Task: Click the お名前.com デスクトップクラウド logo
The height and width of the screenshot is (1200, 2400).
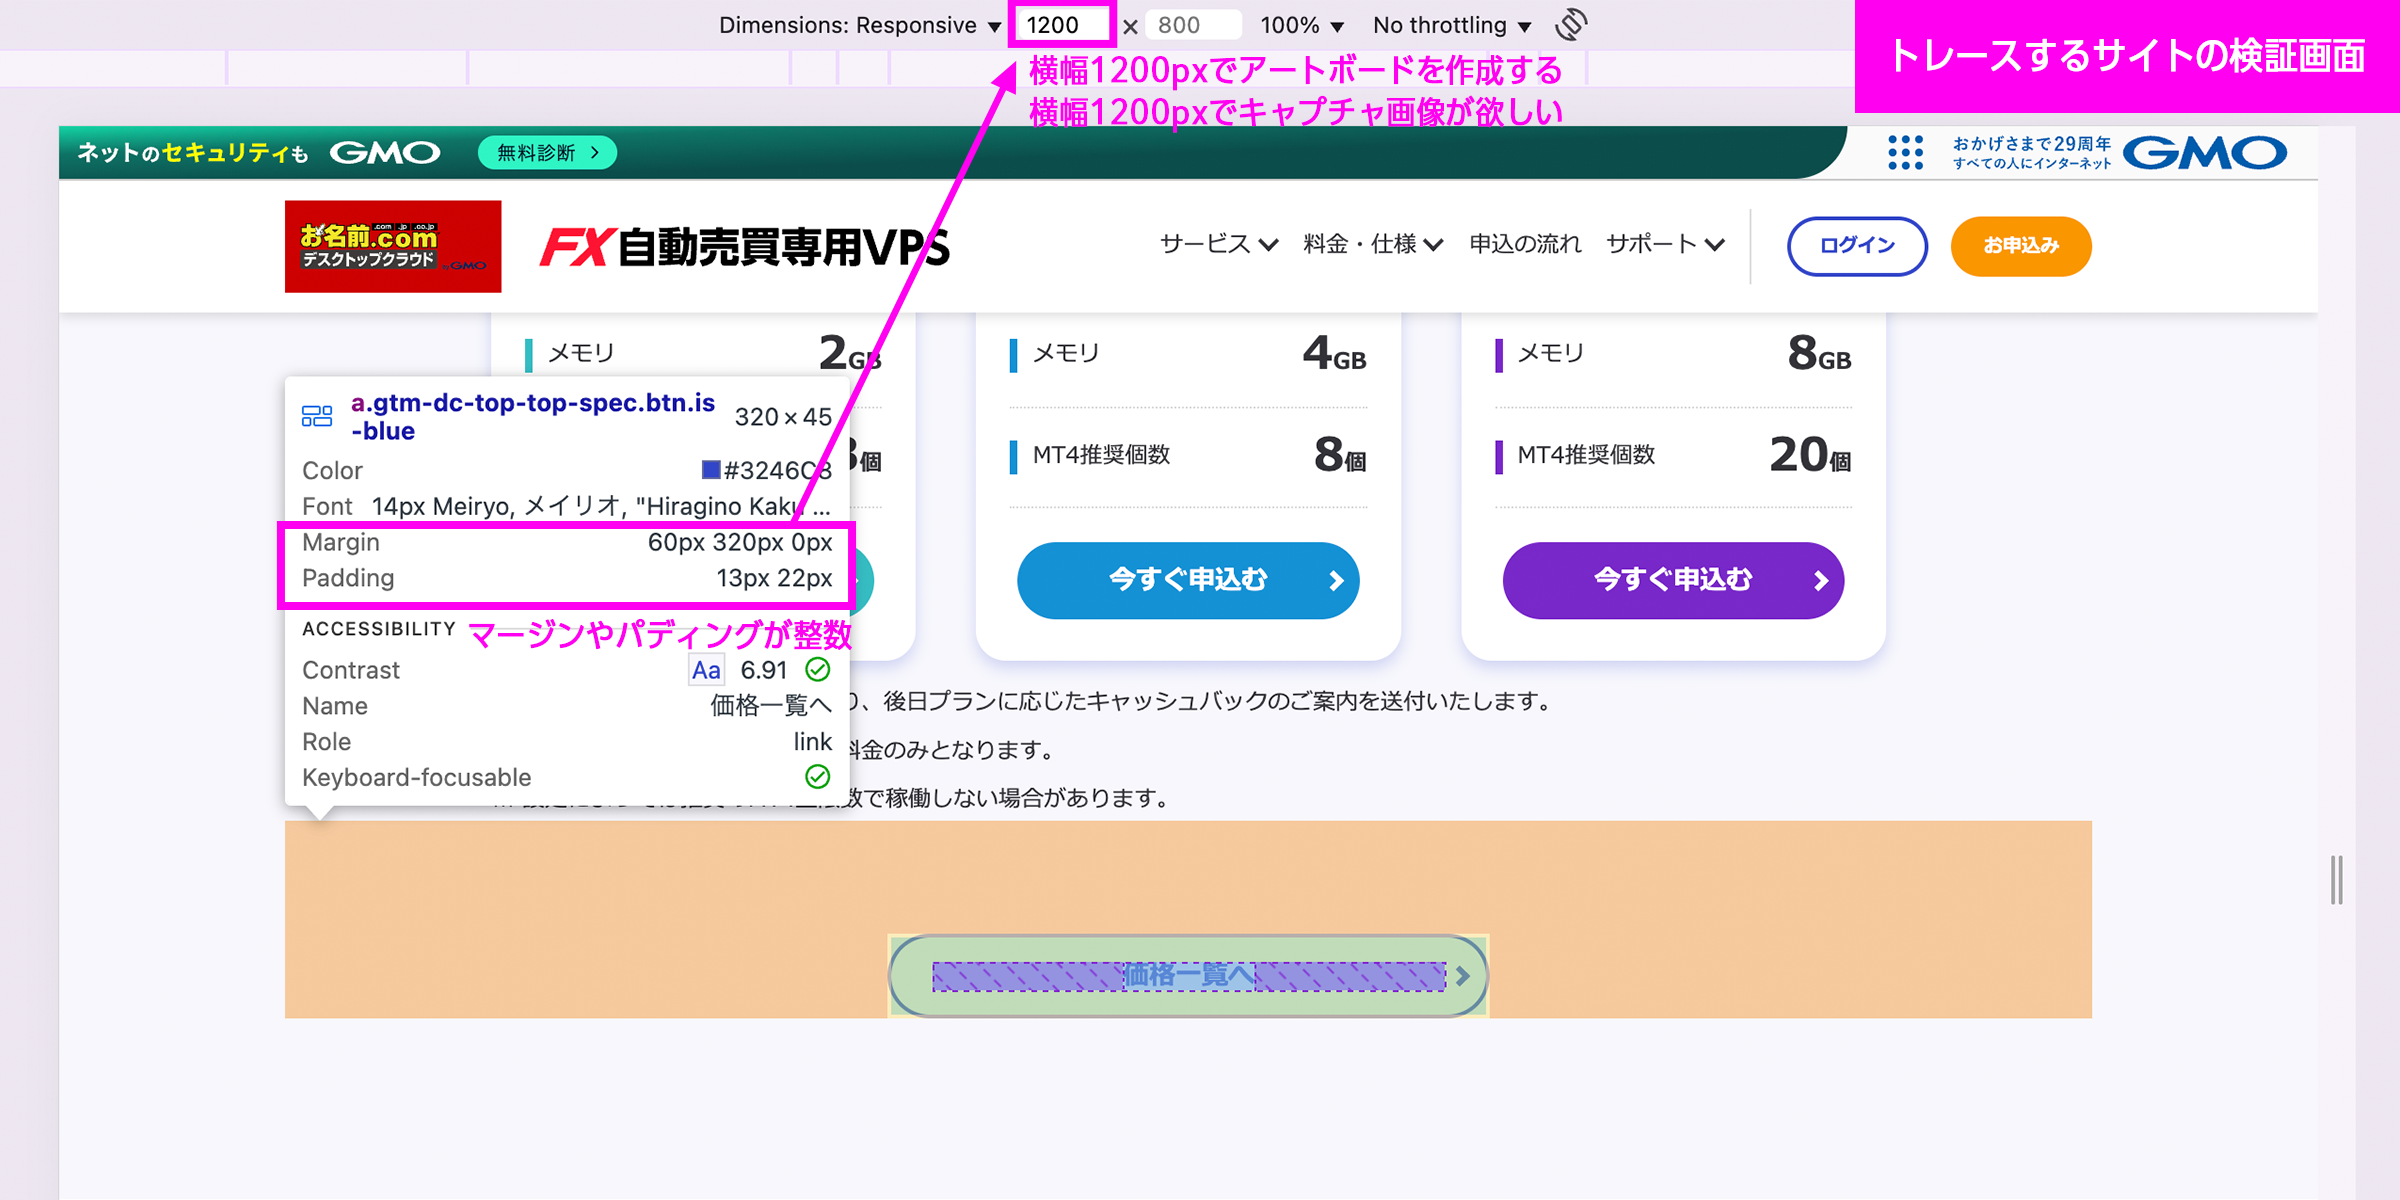Action: click(393, 246)
